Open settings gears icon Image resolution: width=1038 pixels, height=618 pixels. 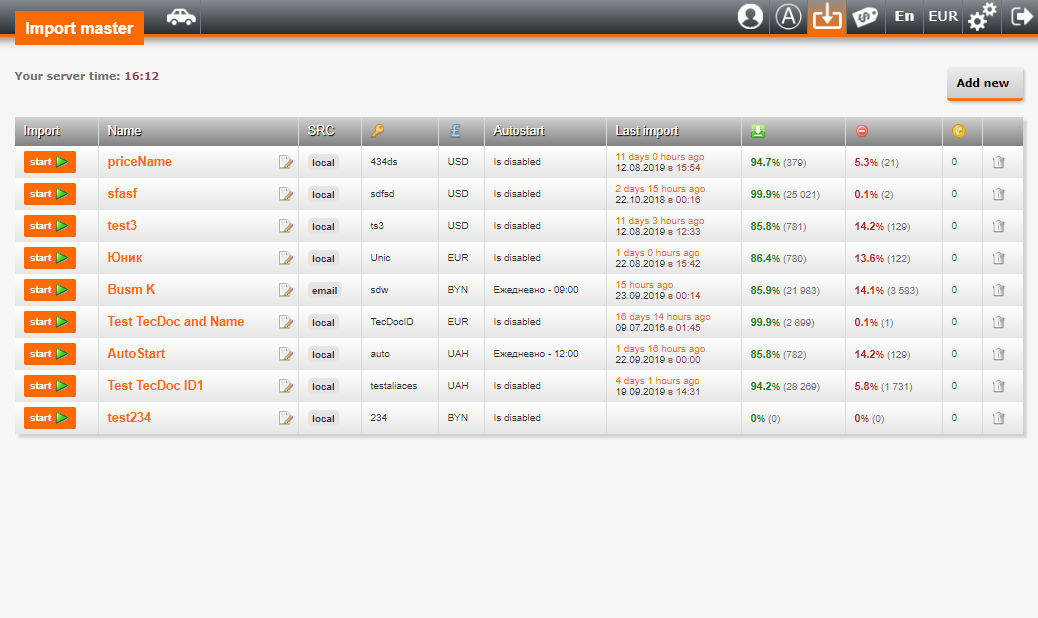coord(982,17)
